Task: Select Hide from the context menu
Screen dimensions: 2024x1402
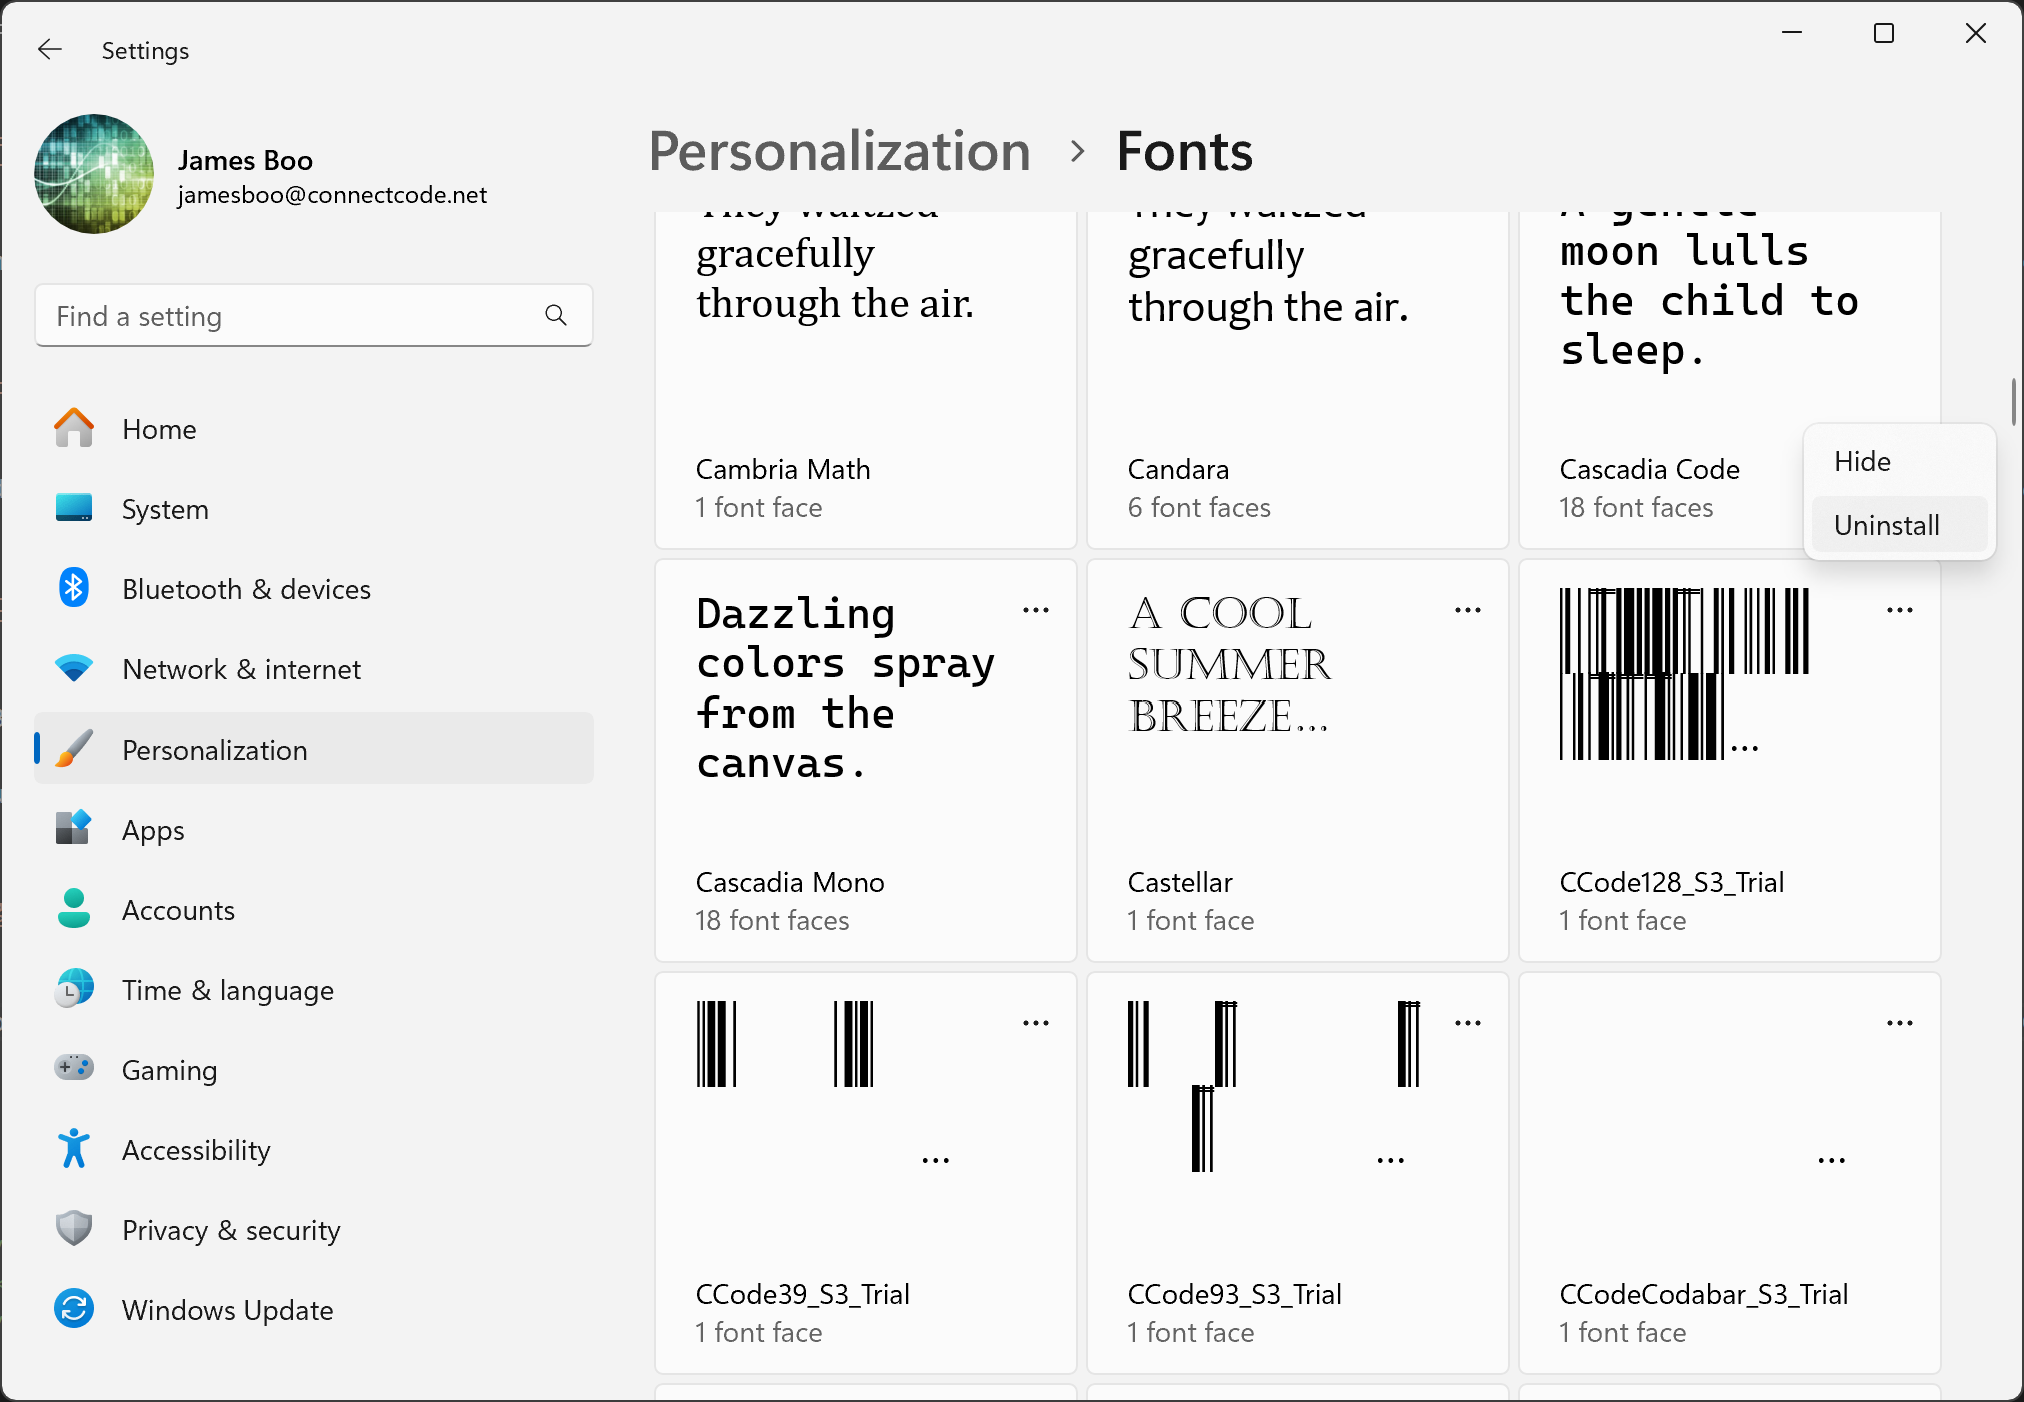Action: (x=1899, y=461)
